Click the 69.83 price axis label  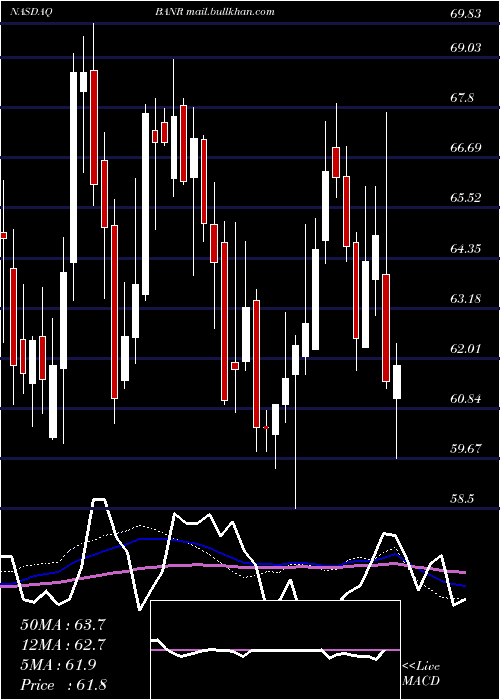[x=466, y=14]
